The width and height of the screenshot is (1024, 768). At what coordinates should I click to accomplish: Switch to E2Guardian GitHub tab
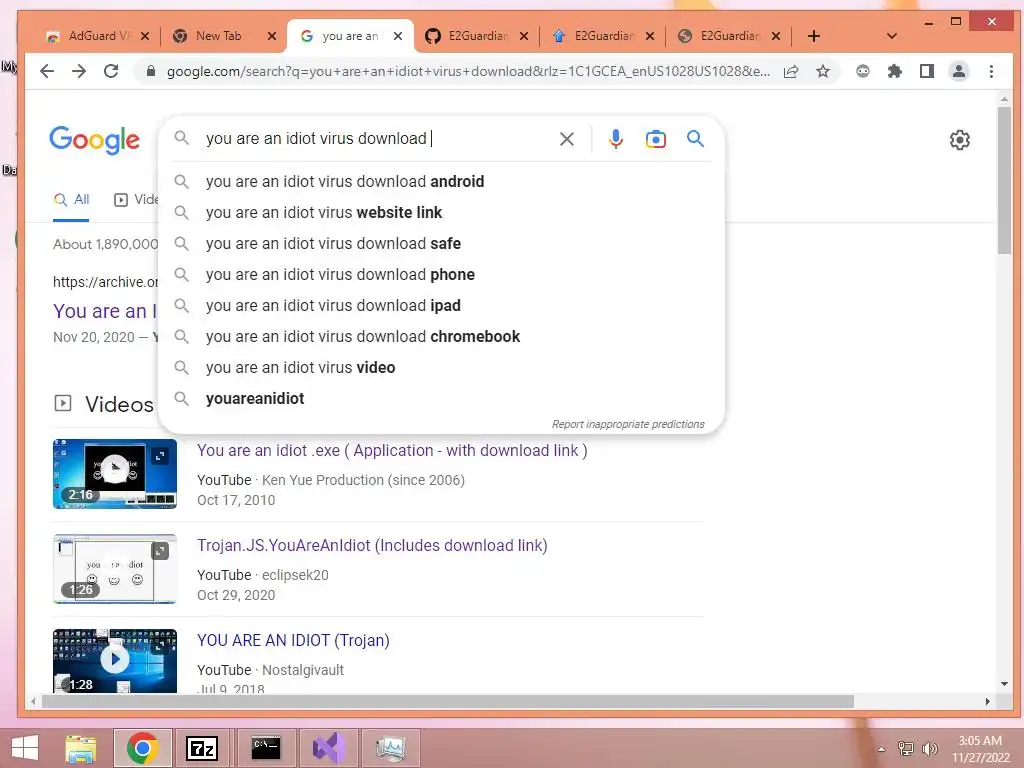[478, 36]
